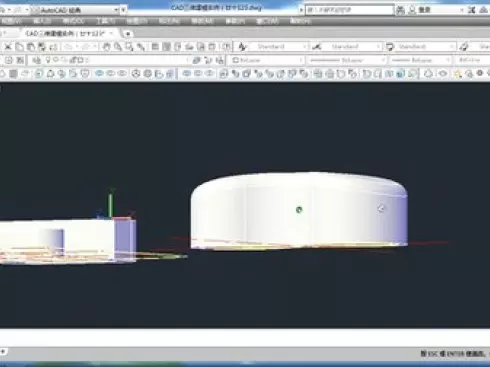The height and width of the screenshot is (367, 490).
Task: Click the Zoom Window icon
Action: click(129, 47)
